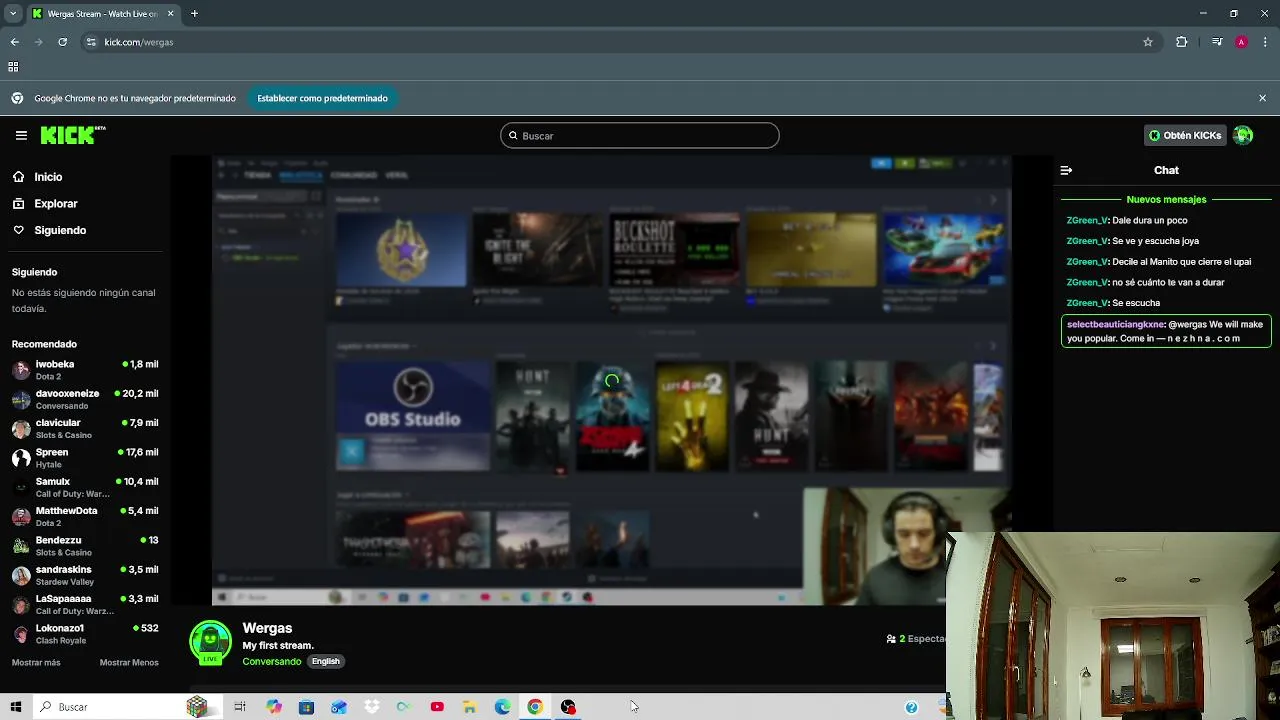Open the red YouTube-style taskbar app
The width and height of the screenshot is (1280, 720).
tap(437, 707)
